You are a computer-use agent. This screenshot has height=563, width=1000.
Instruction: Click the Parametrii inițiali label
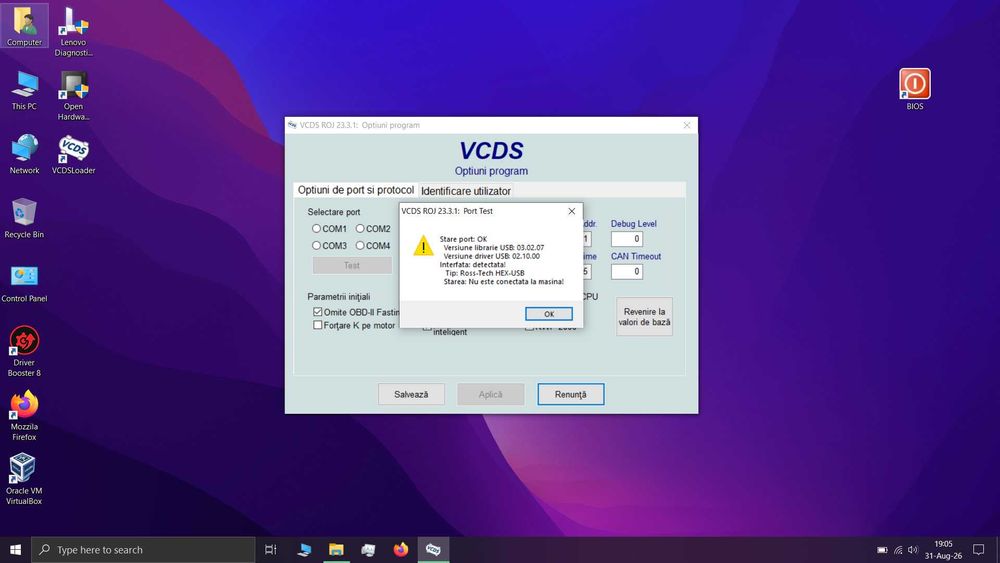click(339, 296)
